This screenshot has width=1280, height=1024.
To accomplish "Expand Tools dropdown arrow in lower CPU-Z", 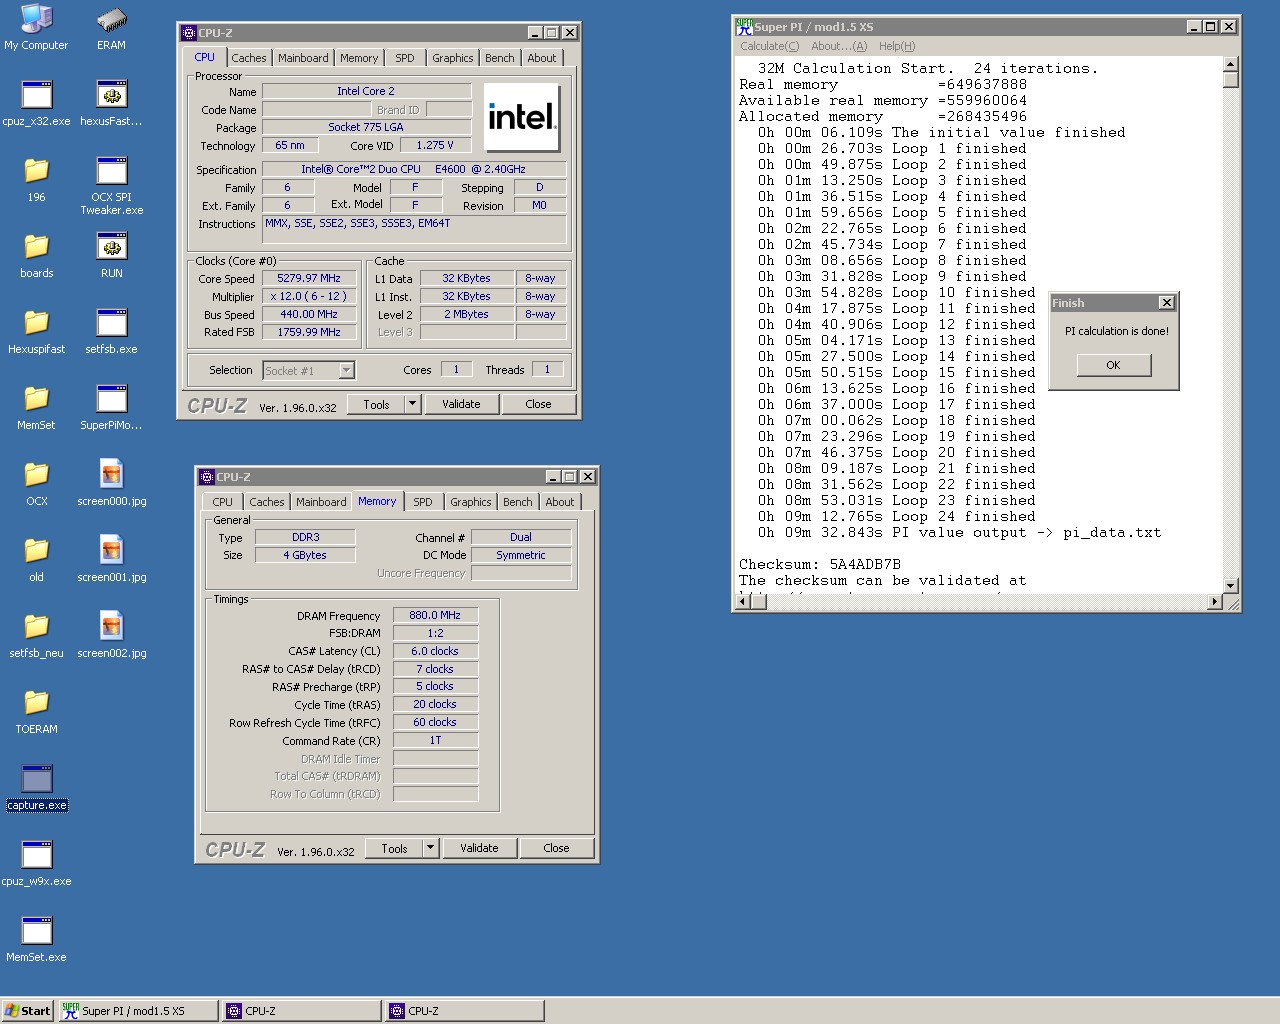I will pyautogui.click(x=430, y=848).
